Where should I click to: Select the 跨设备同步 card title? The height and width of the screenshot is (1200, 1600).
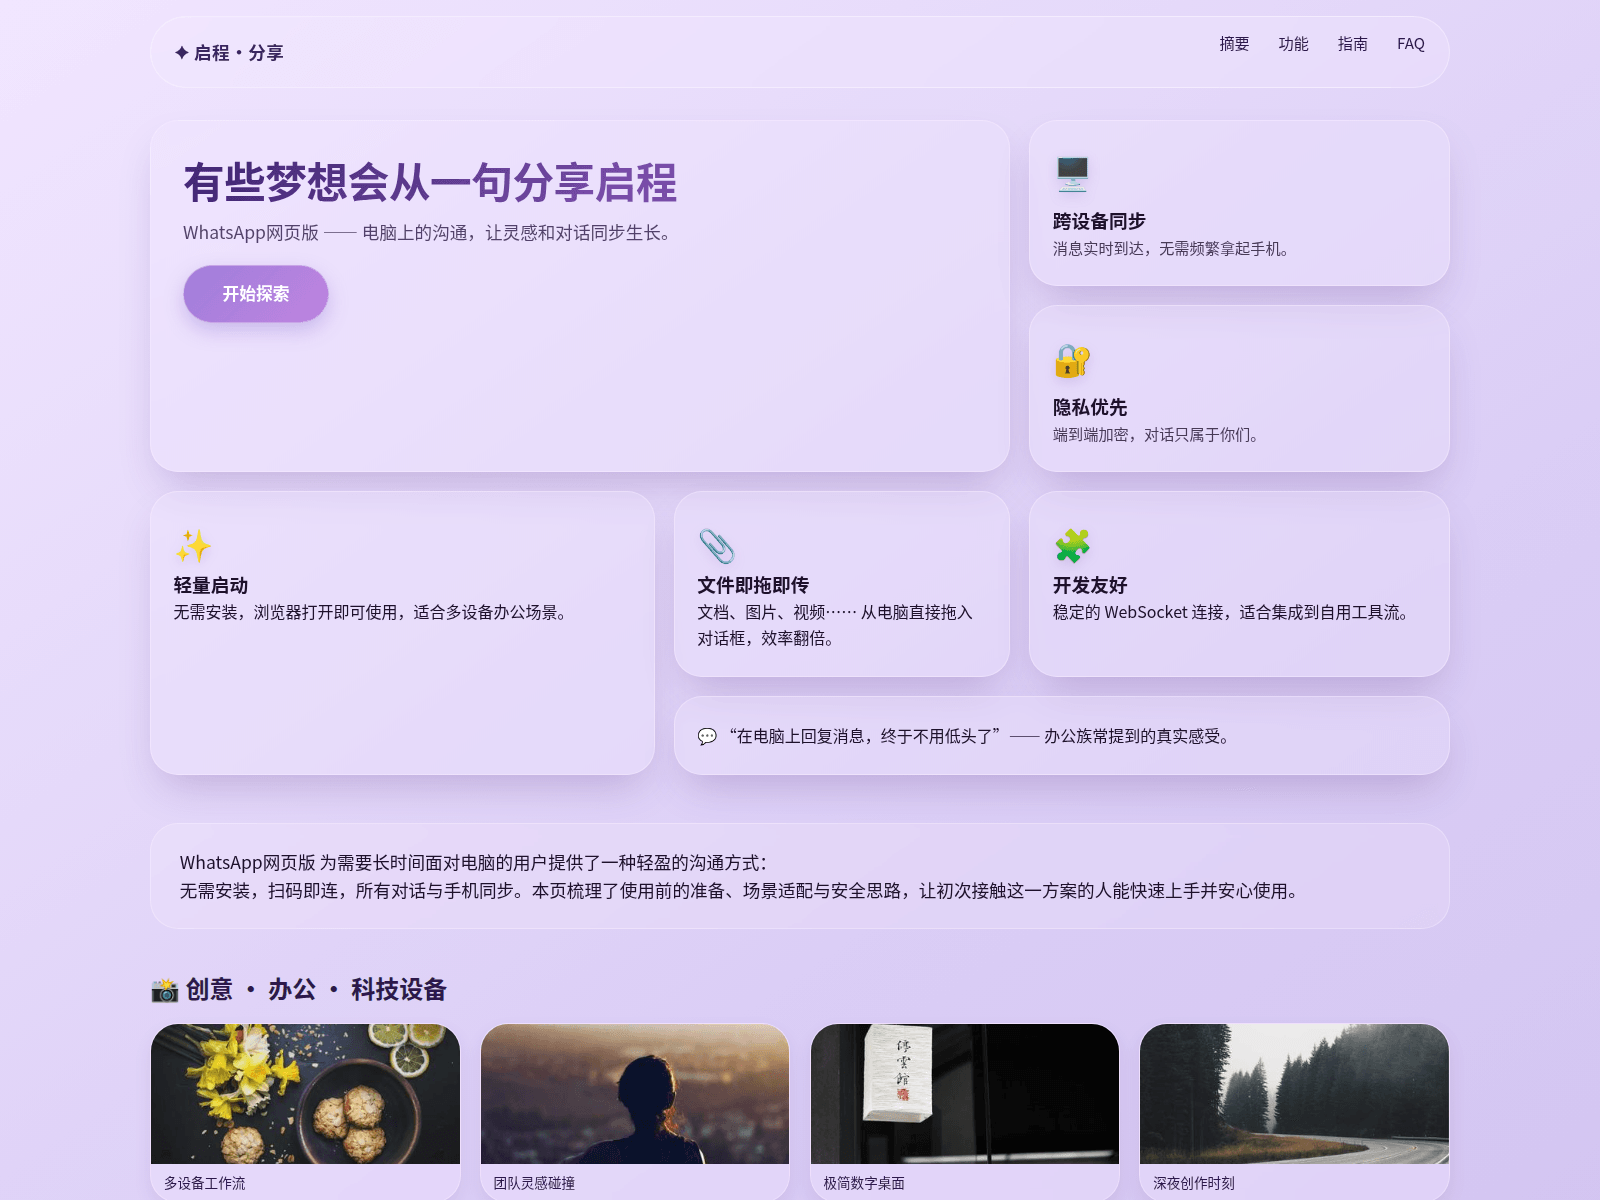click(1099, 222)
